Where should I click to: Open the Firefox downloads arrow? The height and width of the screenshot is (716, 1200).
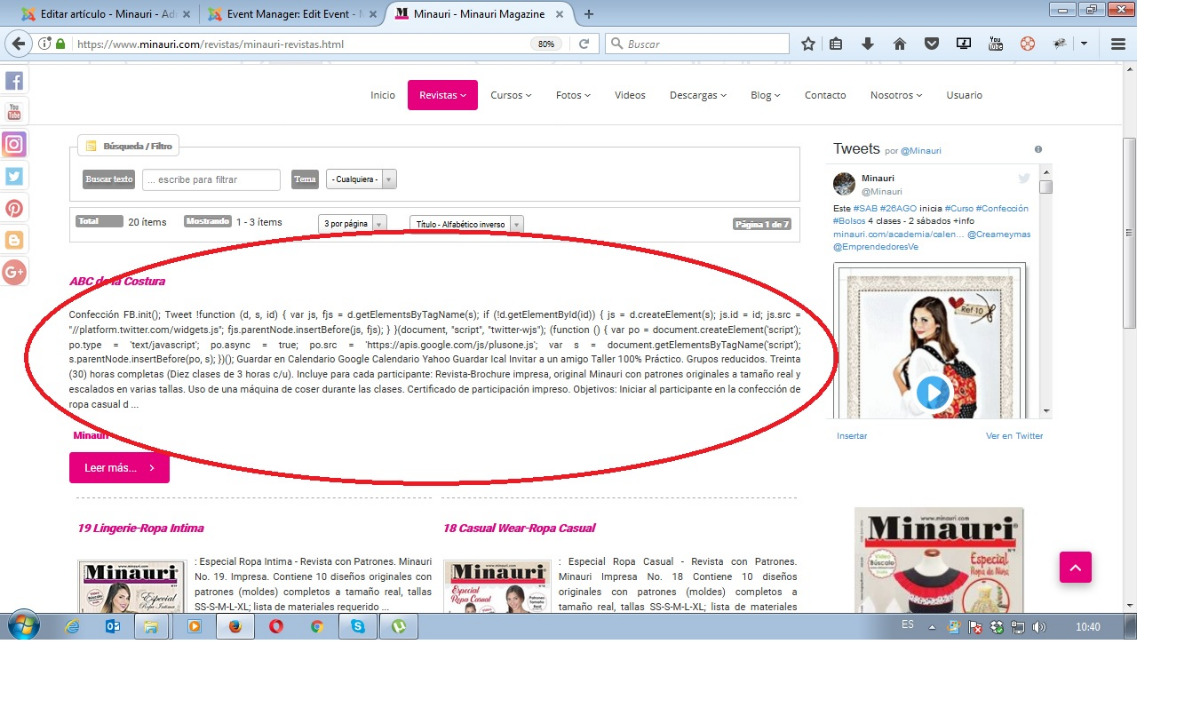click(x=867, y=44)
